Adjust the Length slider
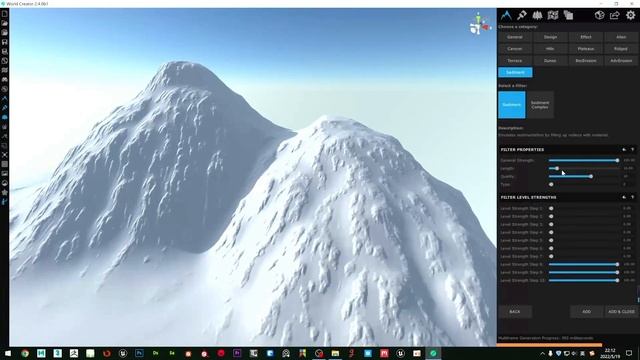Screen dimensions: 640x360 (583, 168)
